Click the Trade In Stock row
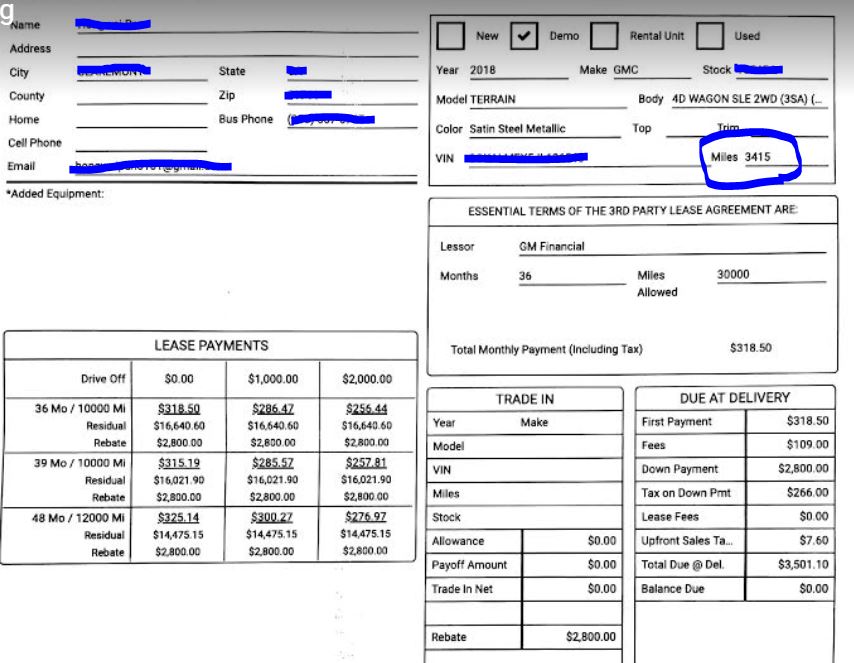 (x=524, y=518)
